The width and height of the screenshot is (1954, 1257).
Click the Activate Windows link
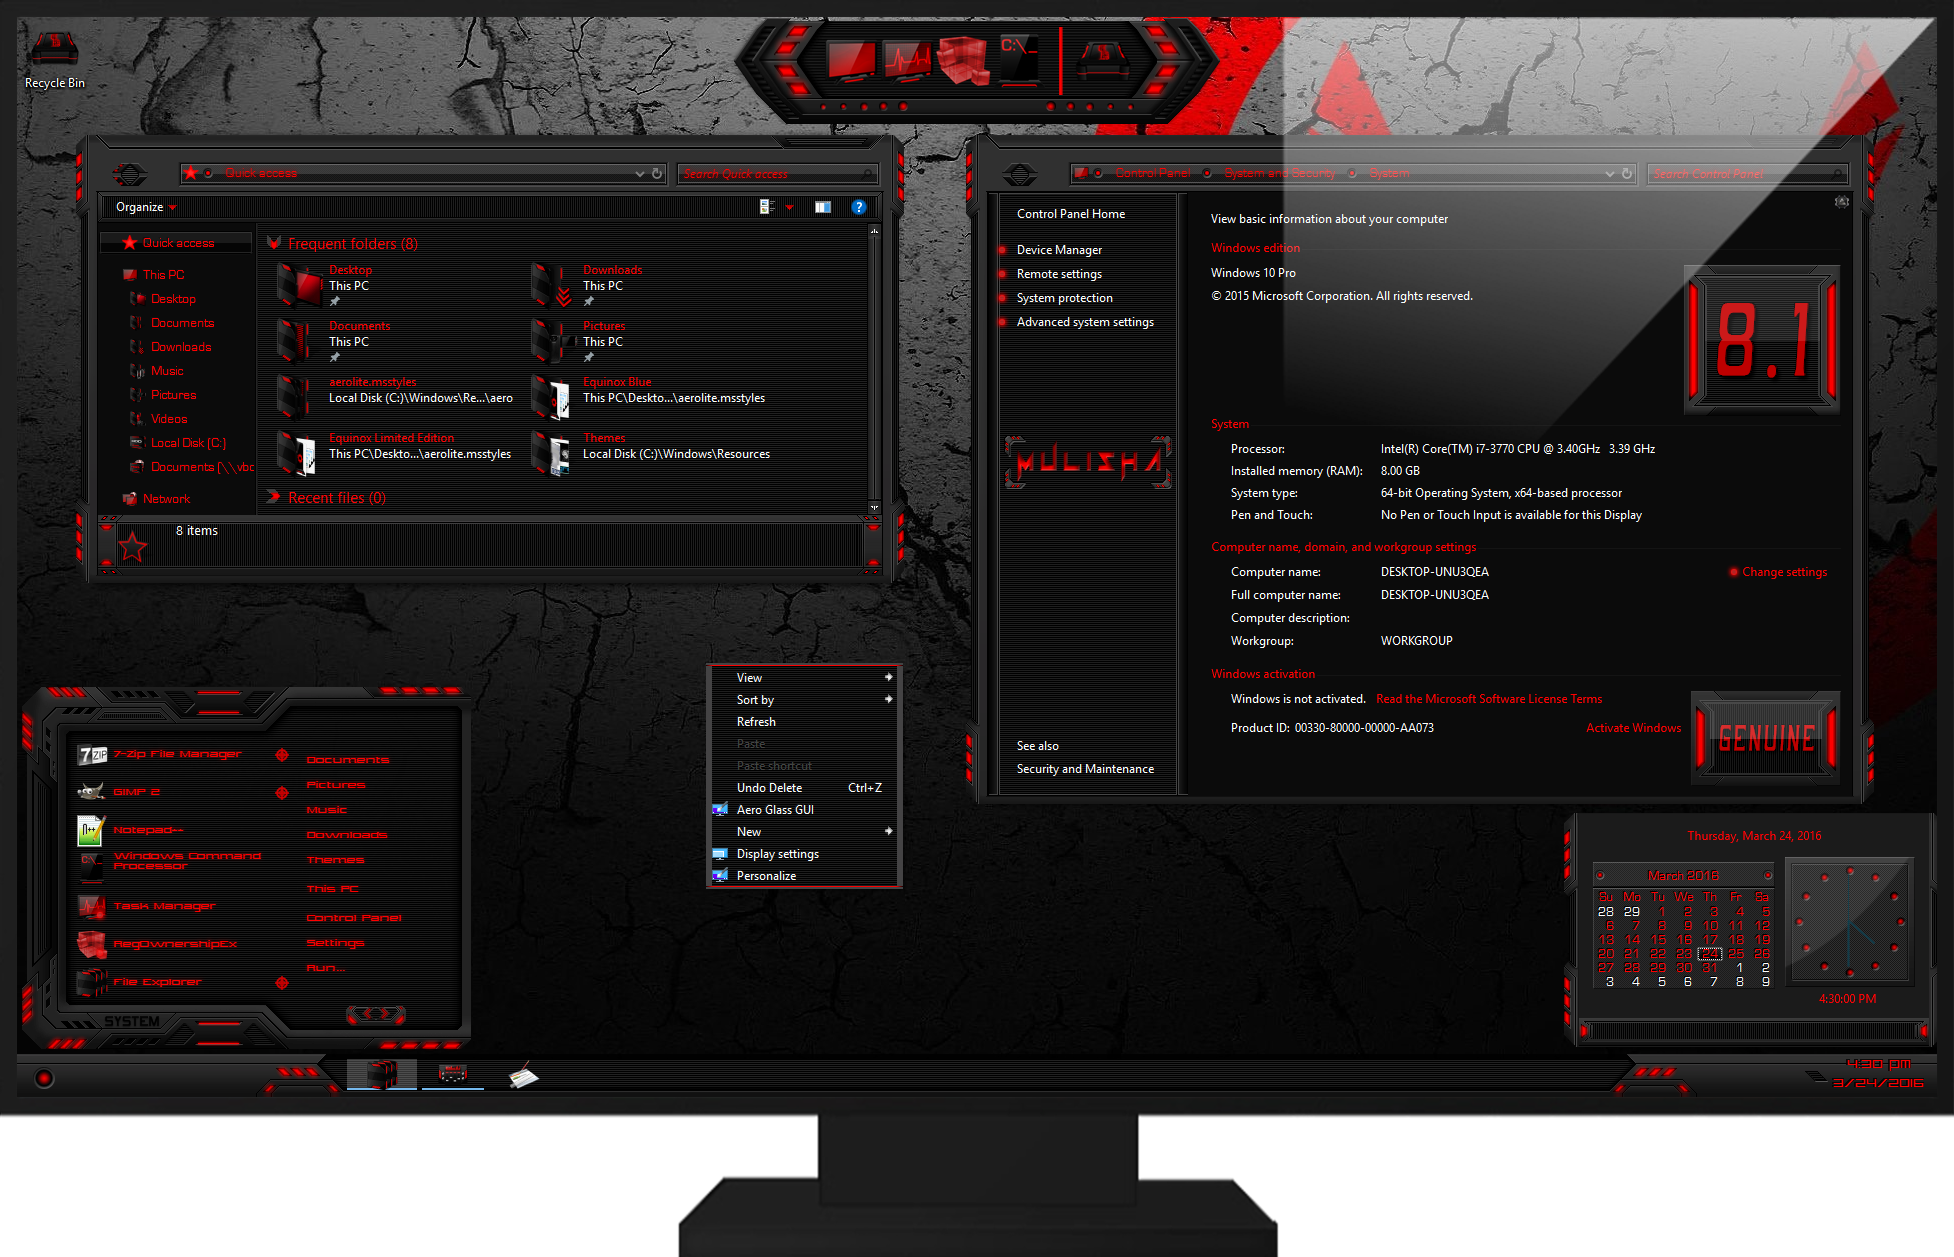tap(1633, 728)
